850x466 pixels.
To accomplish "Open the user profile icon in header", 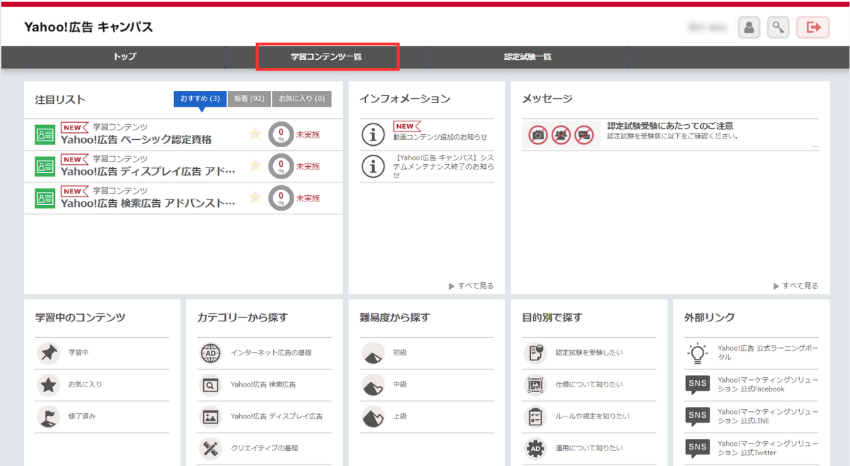I will pos(749,27).
